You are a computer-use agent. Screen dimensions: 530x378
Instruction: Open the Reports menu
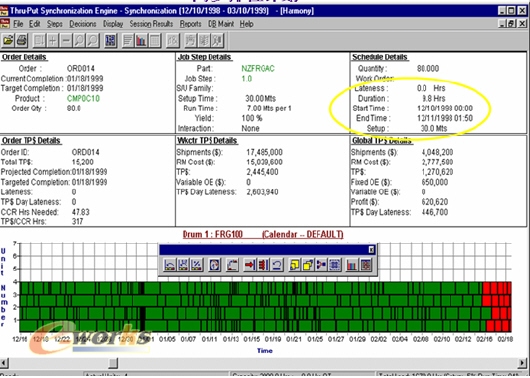[x=190, y=24]
